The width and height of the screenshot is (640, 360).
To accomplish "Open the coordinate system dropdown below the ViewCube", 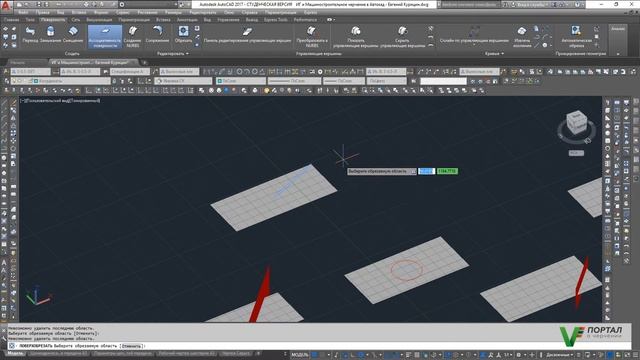I will pos(576,153).
